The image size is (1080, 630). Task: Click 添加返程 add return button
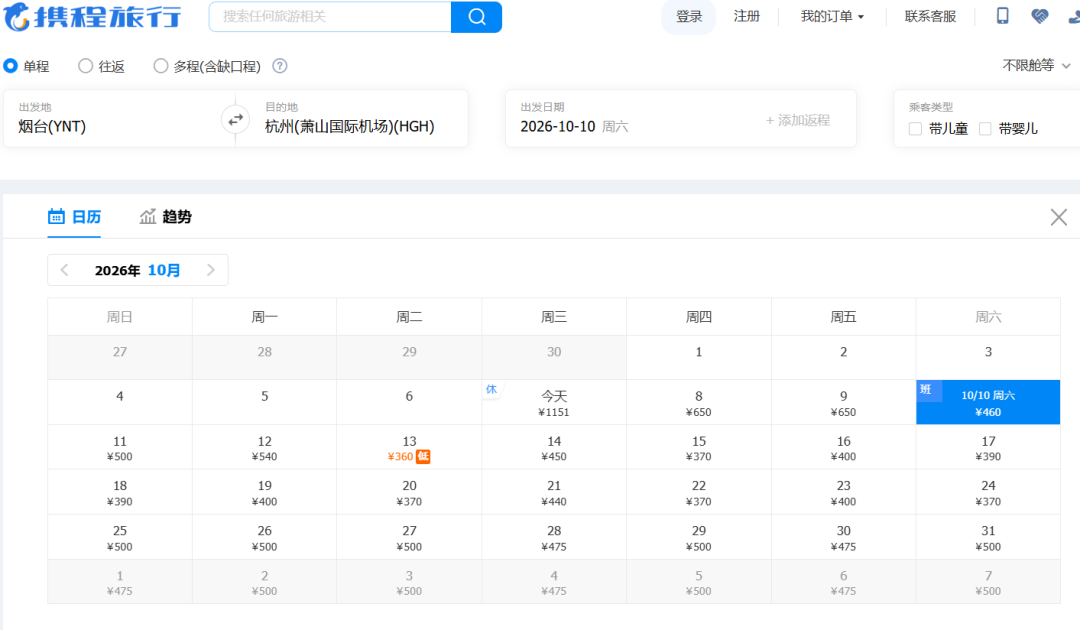(x=798, y=120)
